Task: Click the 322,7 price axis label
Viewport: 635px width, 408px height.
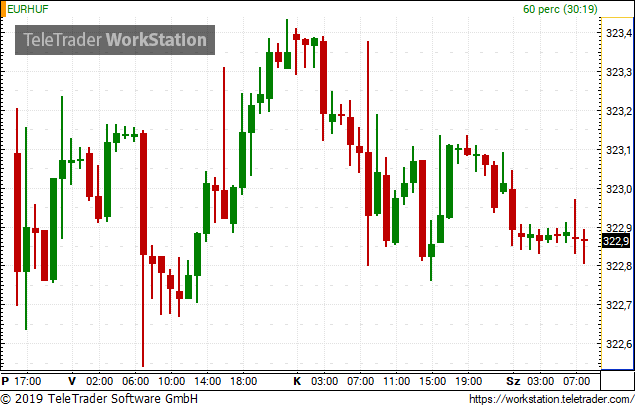Action: click(618, 305)
